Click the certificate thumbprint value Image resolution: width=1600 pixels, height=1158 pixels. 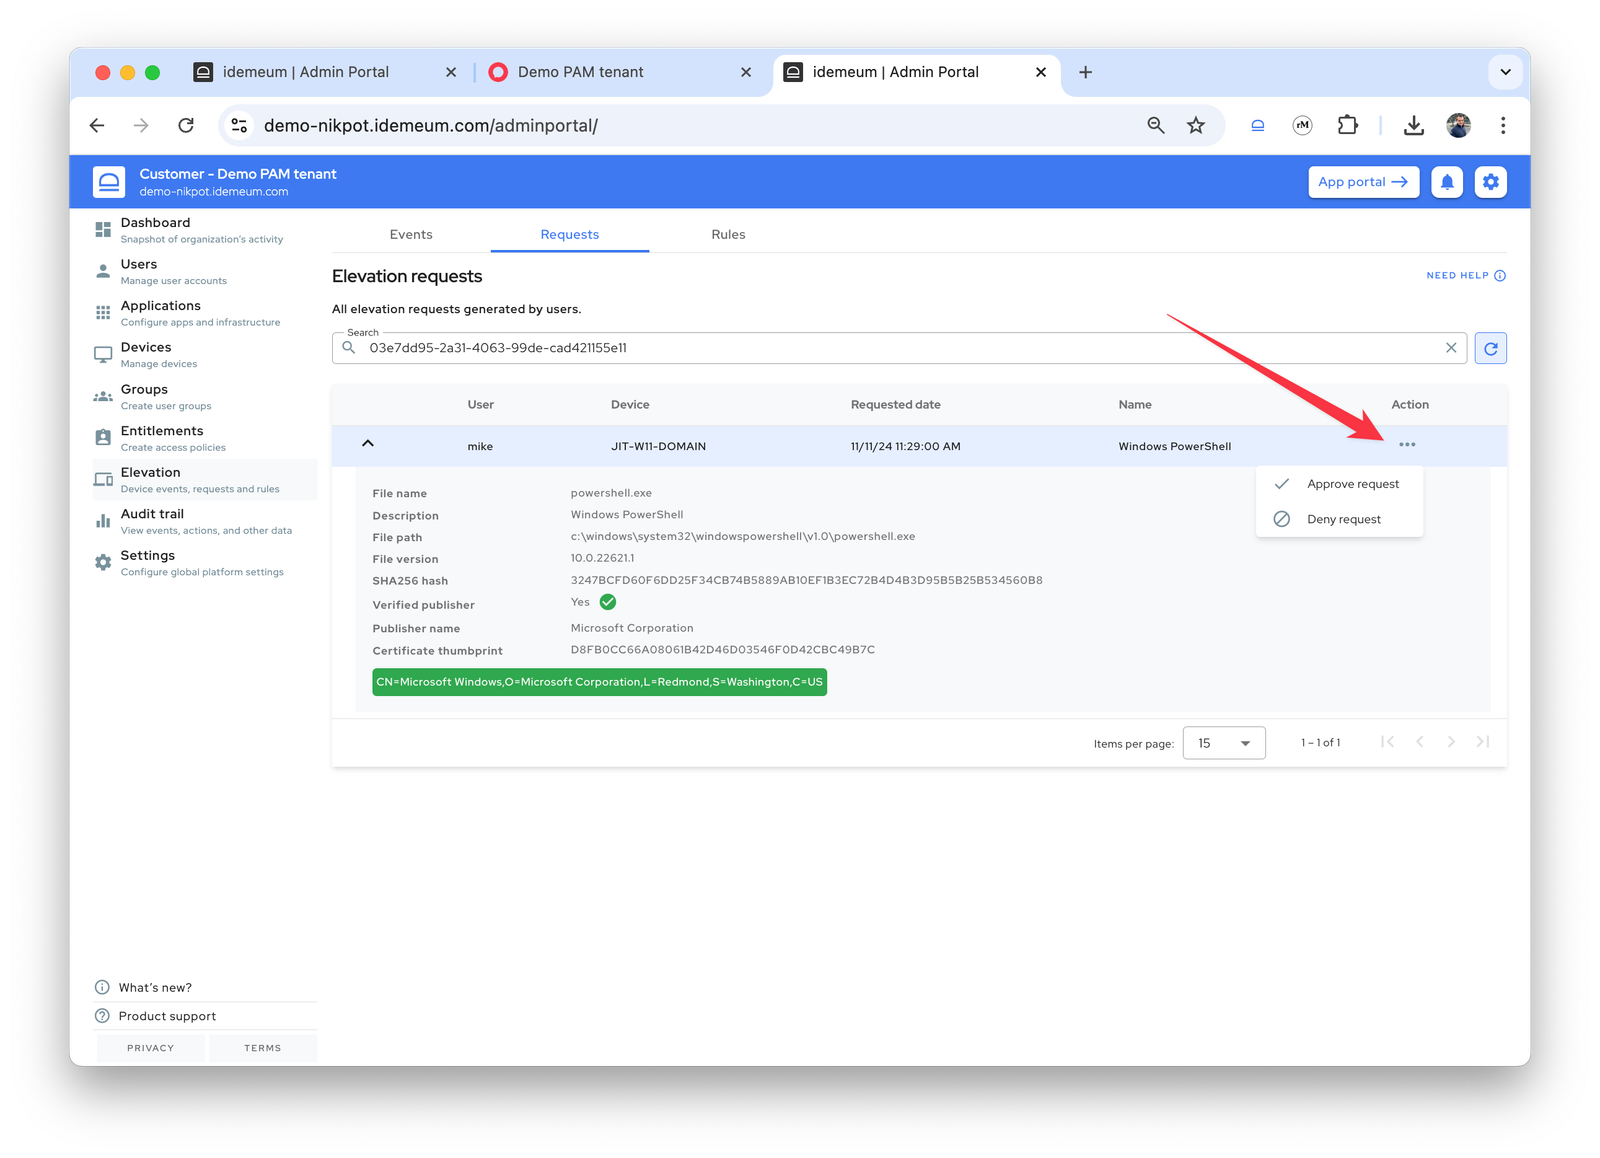[x=722, y=650]
